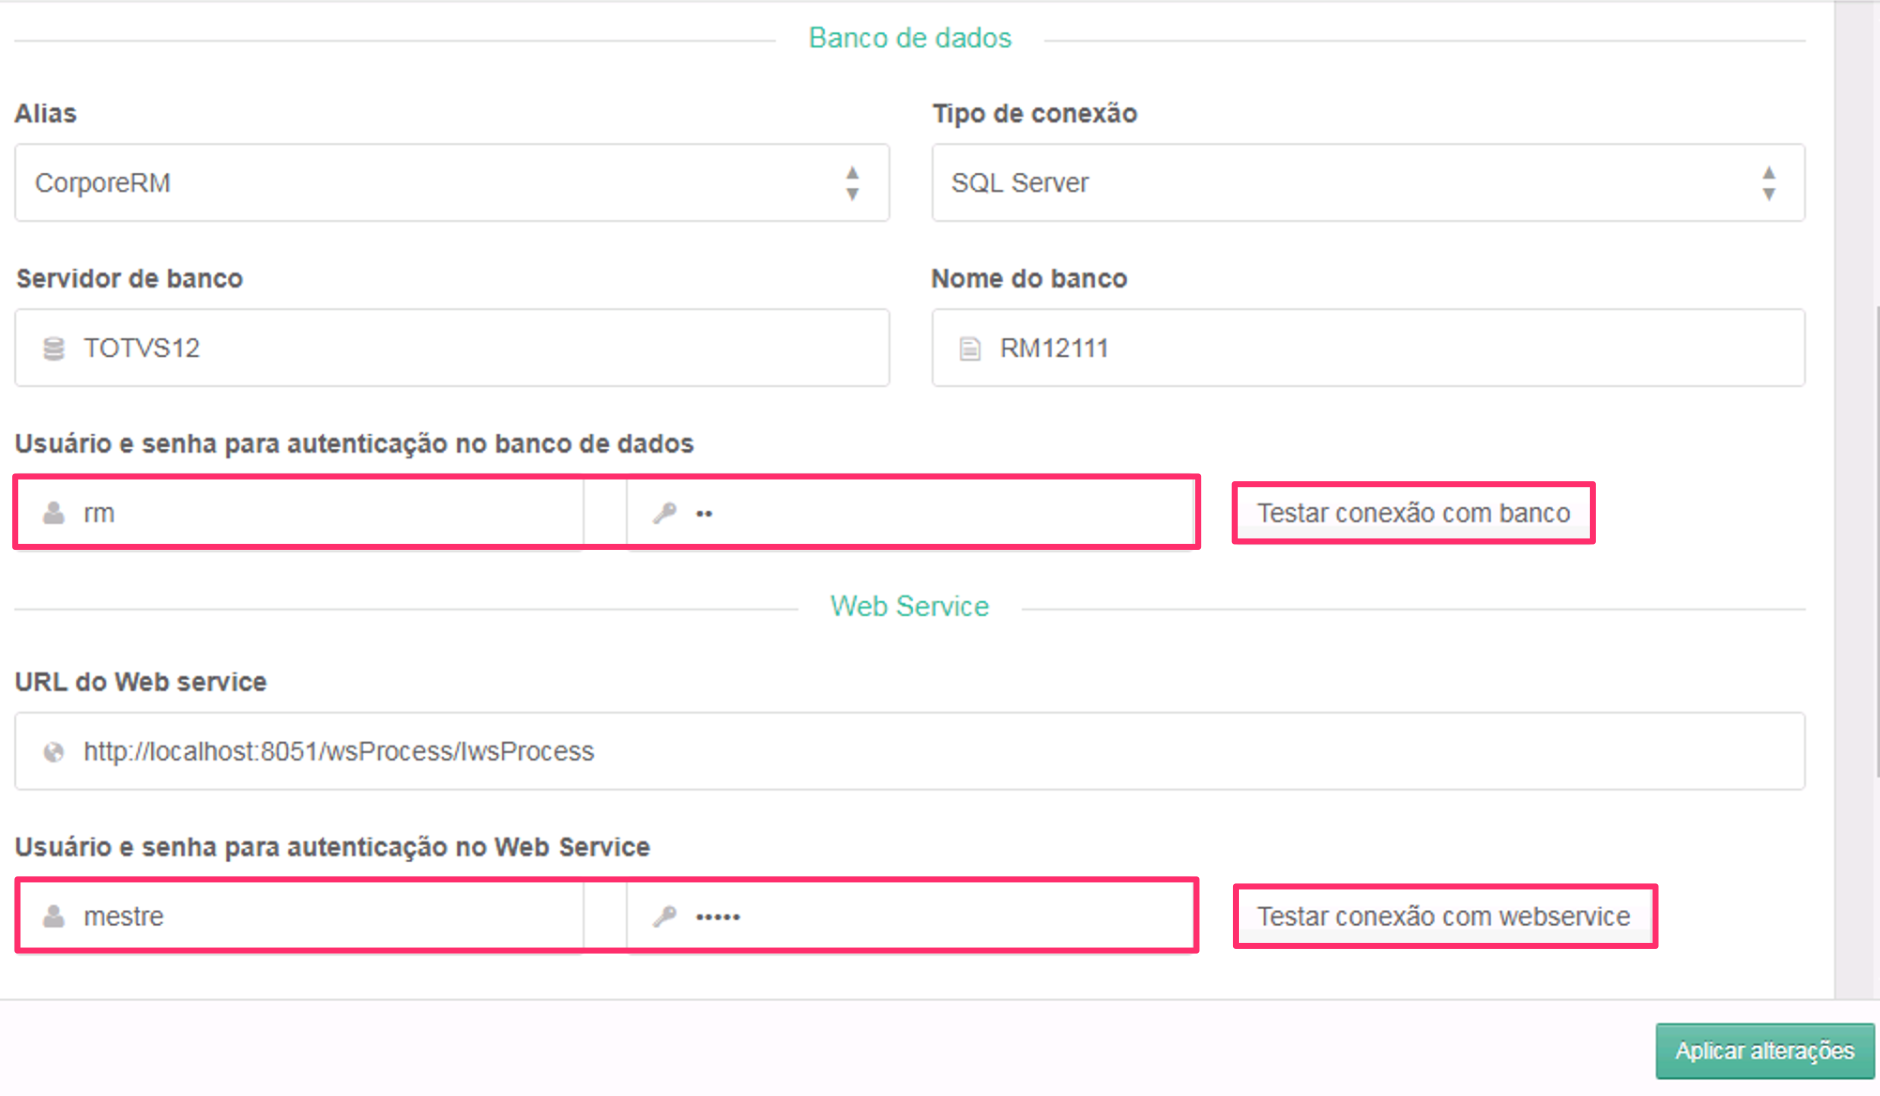Click the Tipo de conexão dropdown arrows

[x=1769, y=183]
